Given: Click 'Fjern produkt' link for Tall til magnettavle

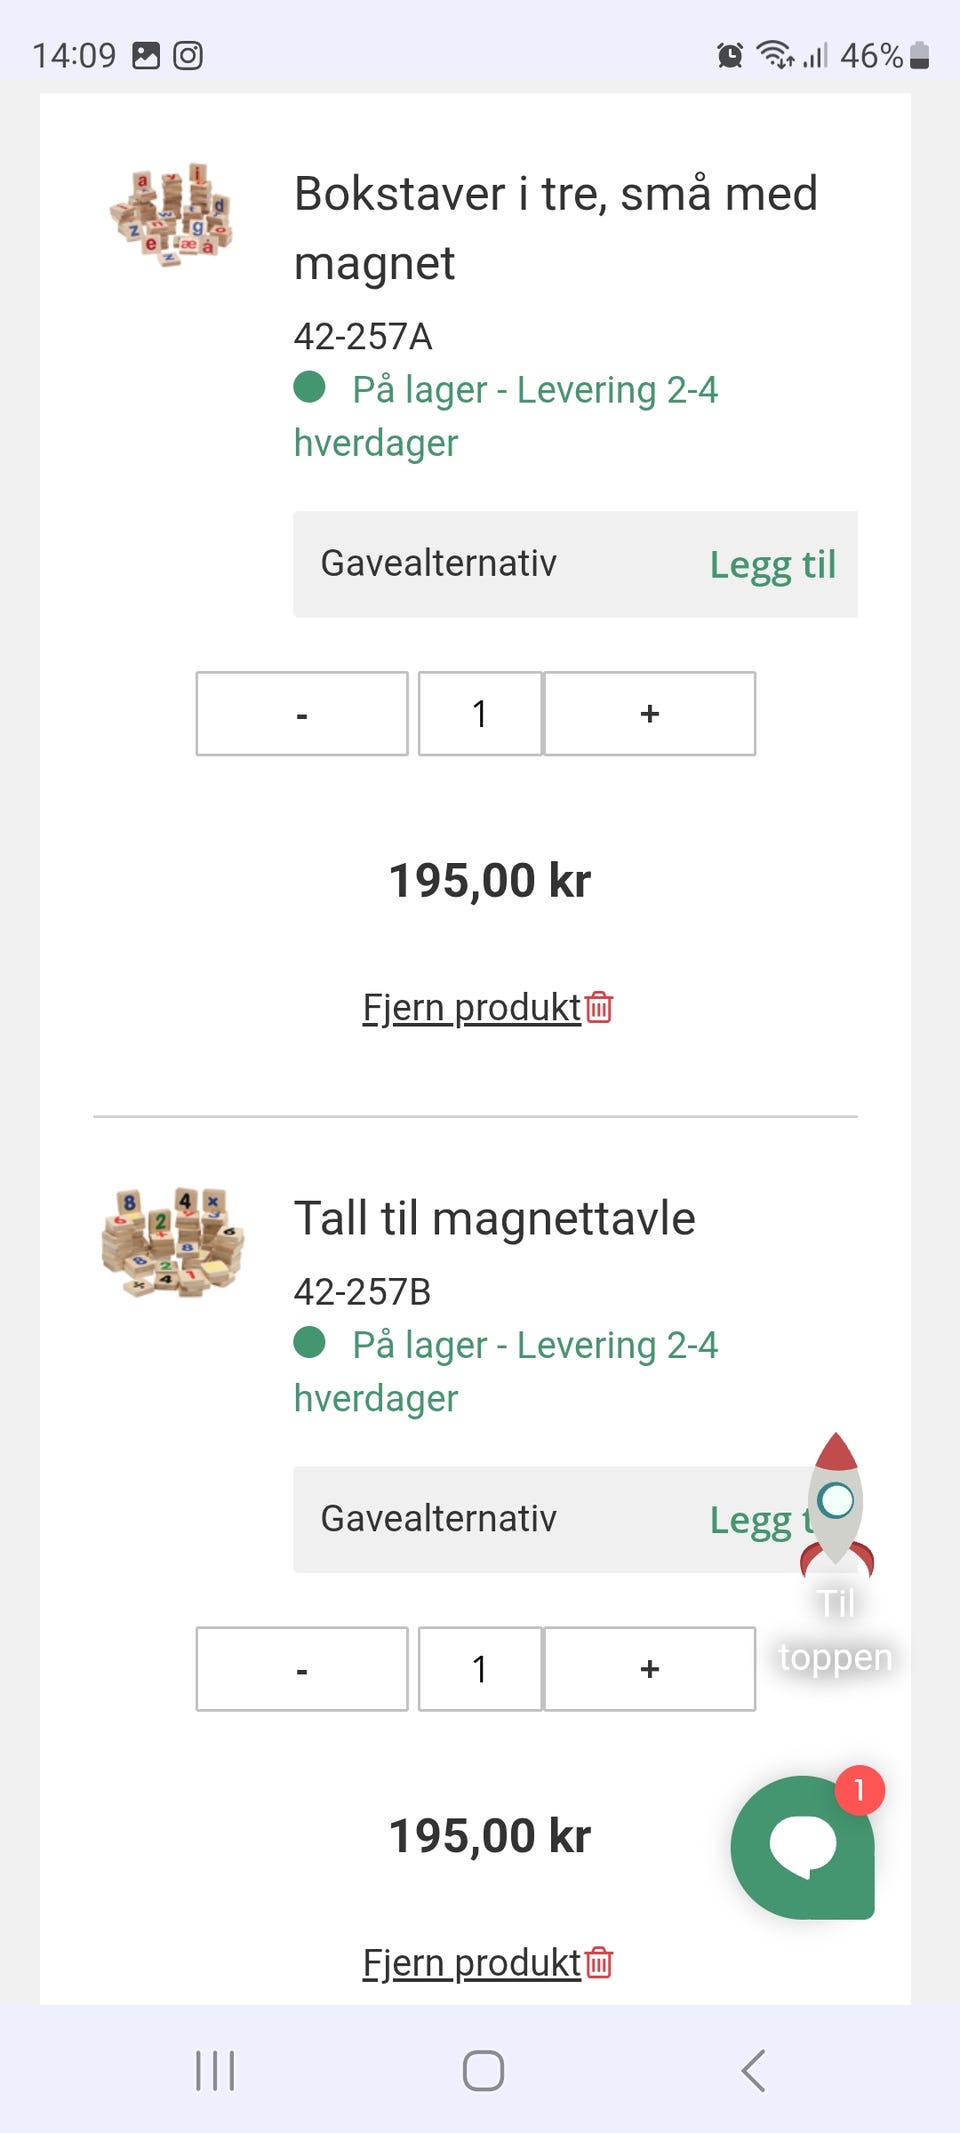Looking at the screenshot, I should pos(471,1962).
